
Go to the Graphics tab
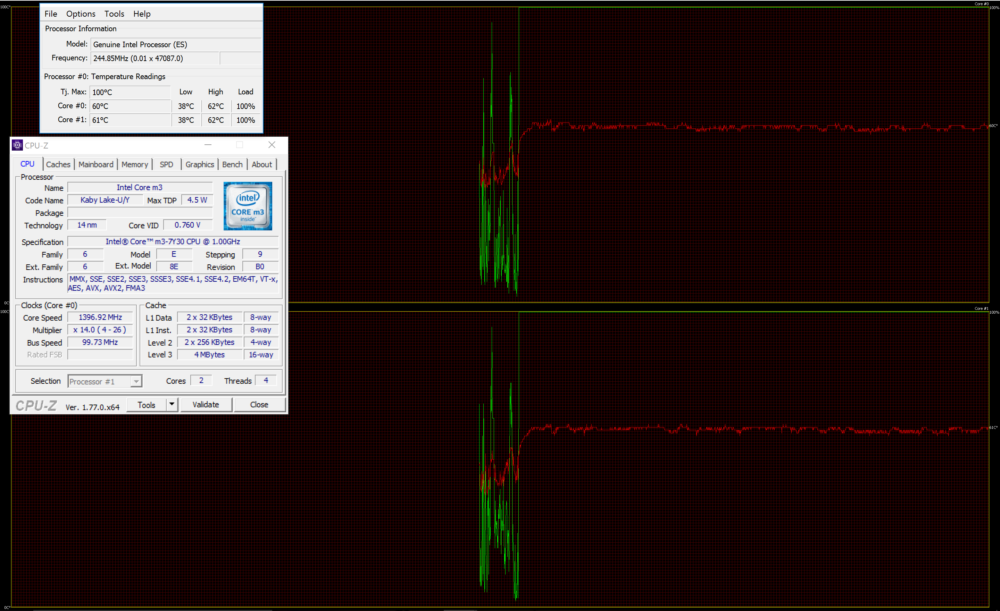(200, 164)
